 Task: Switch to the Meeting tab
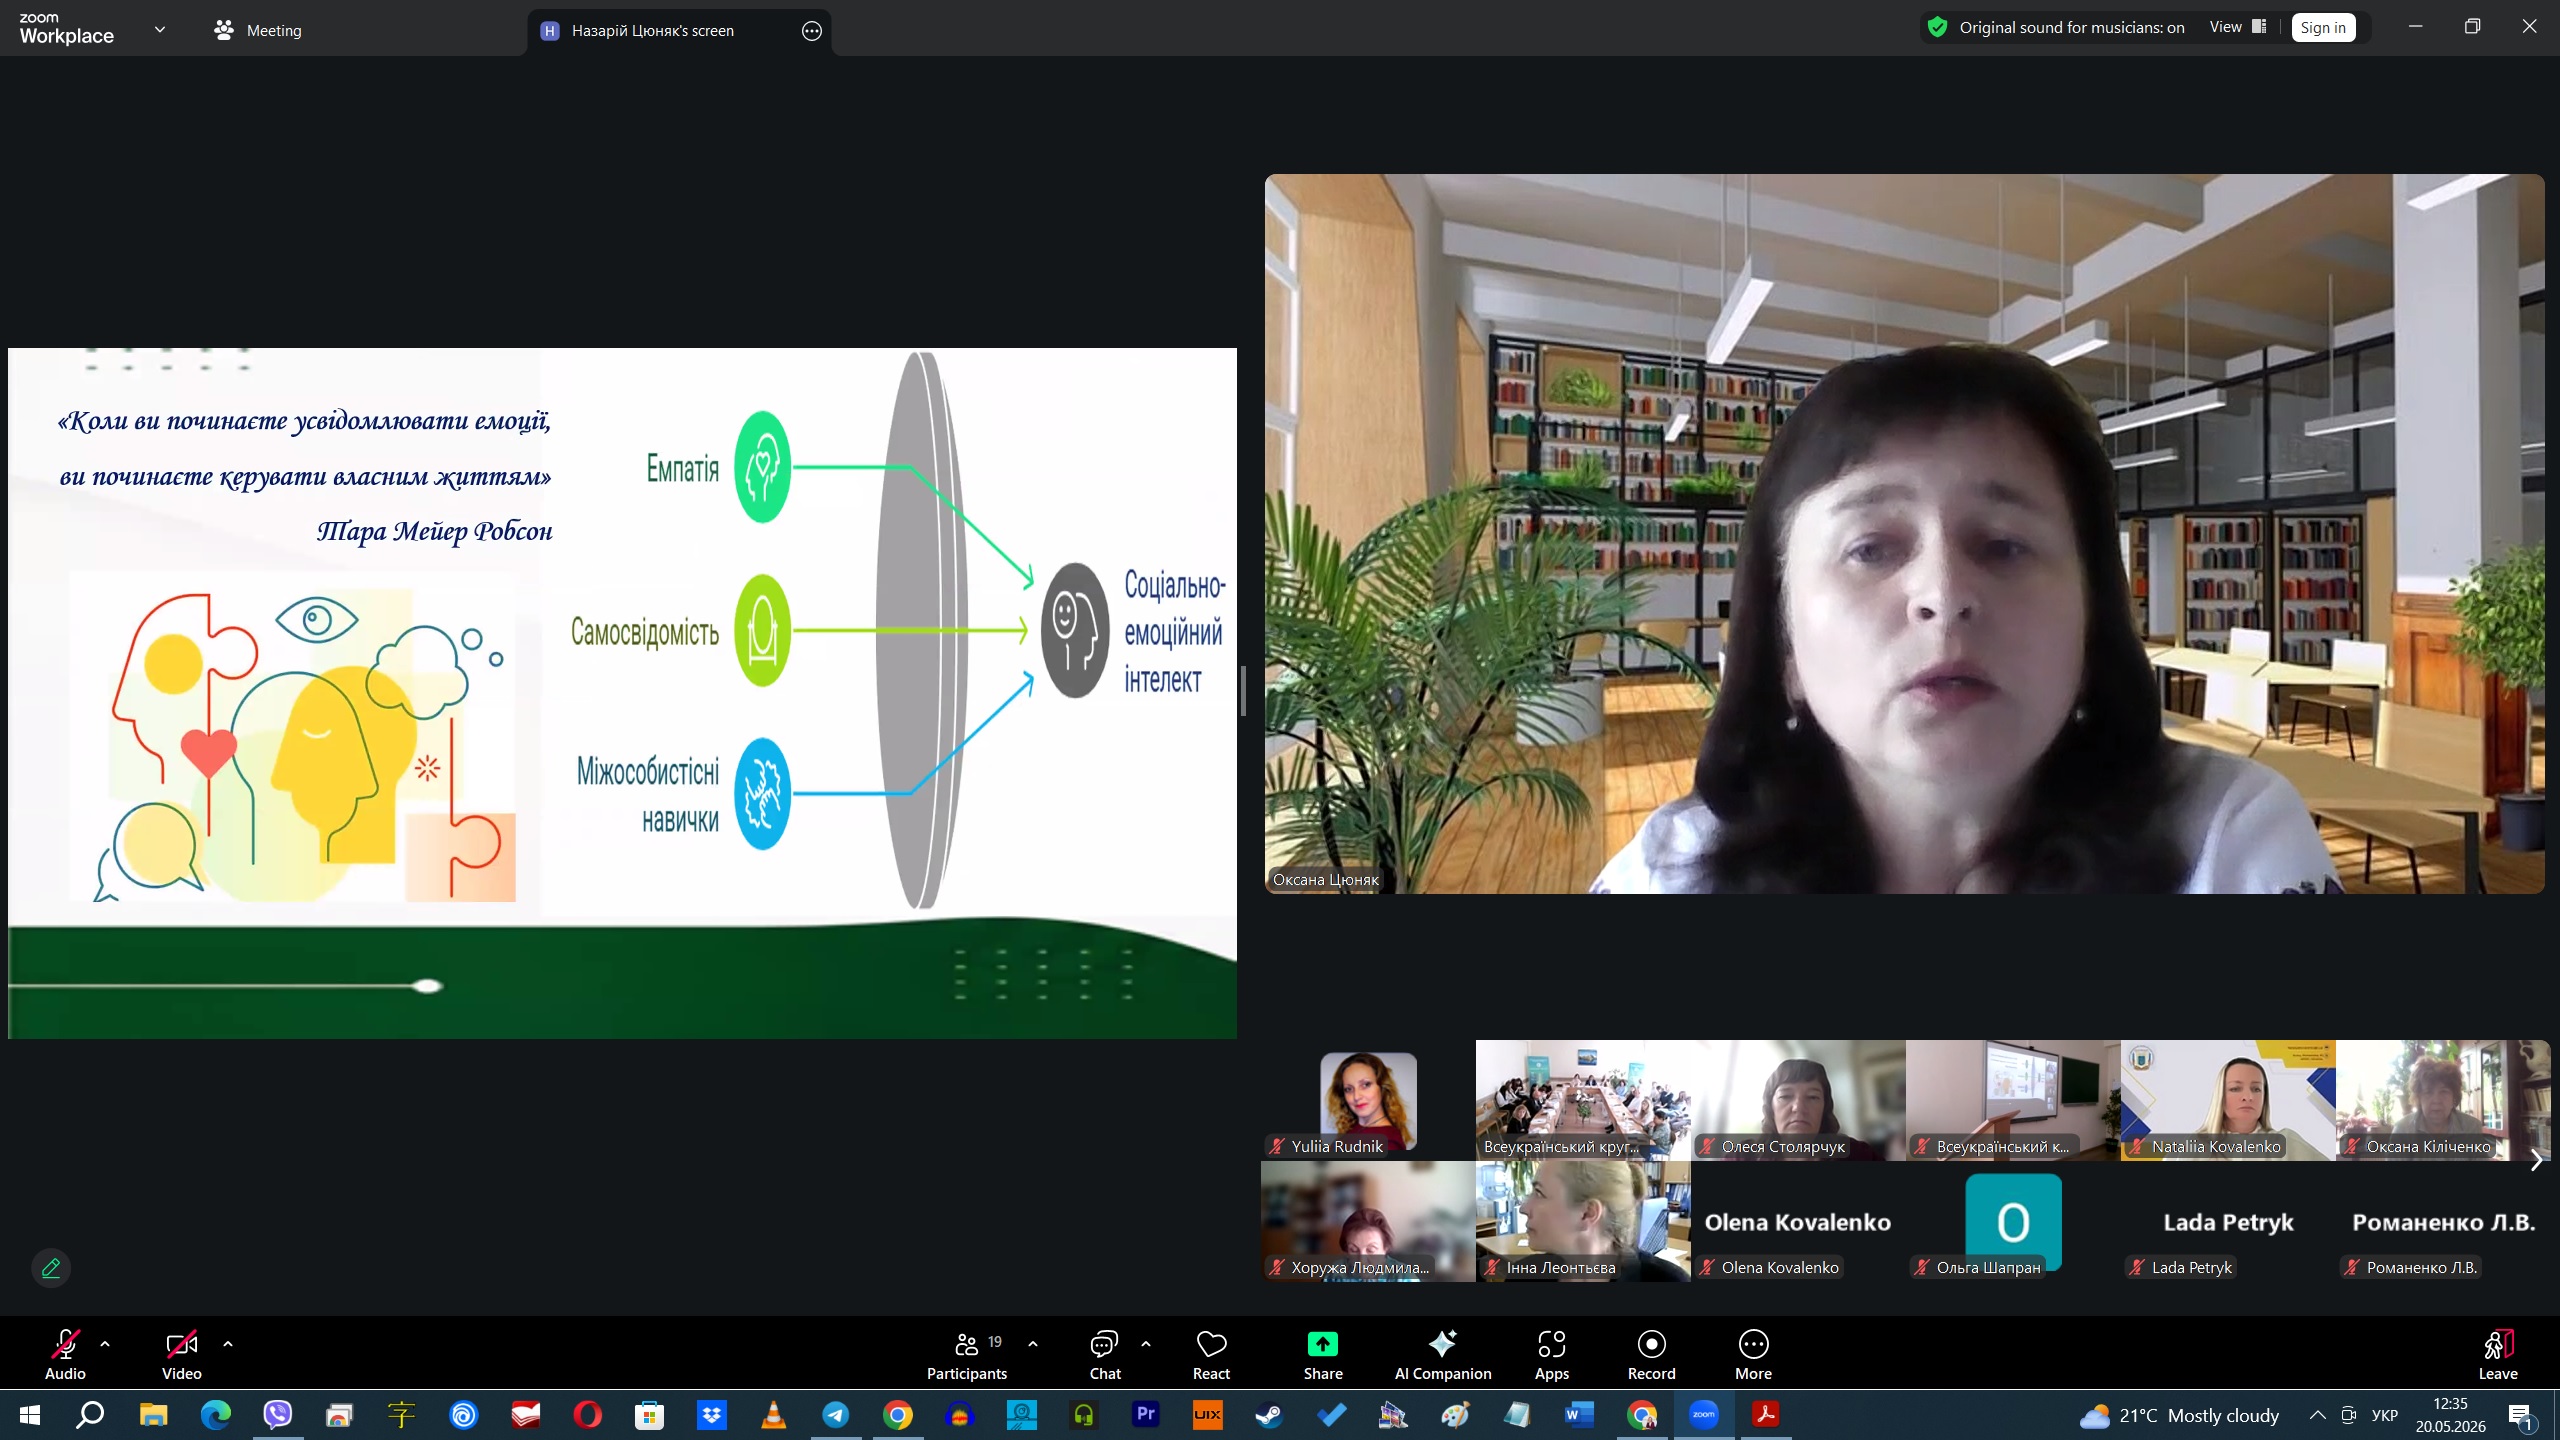257,30
